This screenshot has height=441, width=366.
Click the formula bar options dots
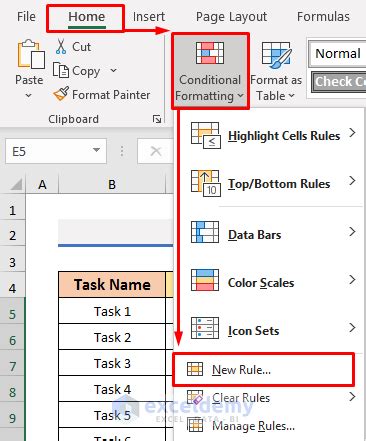tap(122, 151)
